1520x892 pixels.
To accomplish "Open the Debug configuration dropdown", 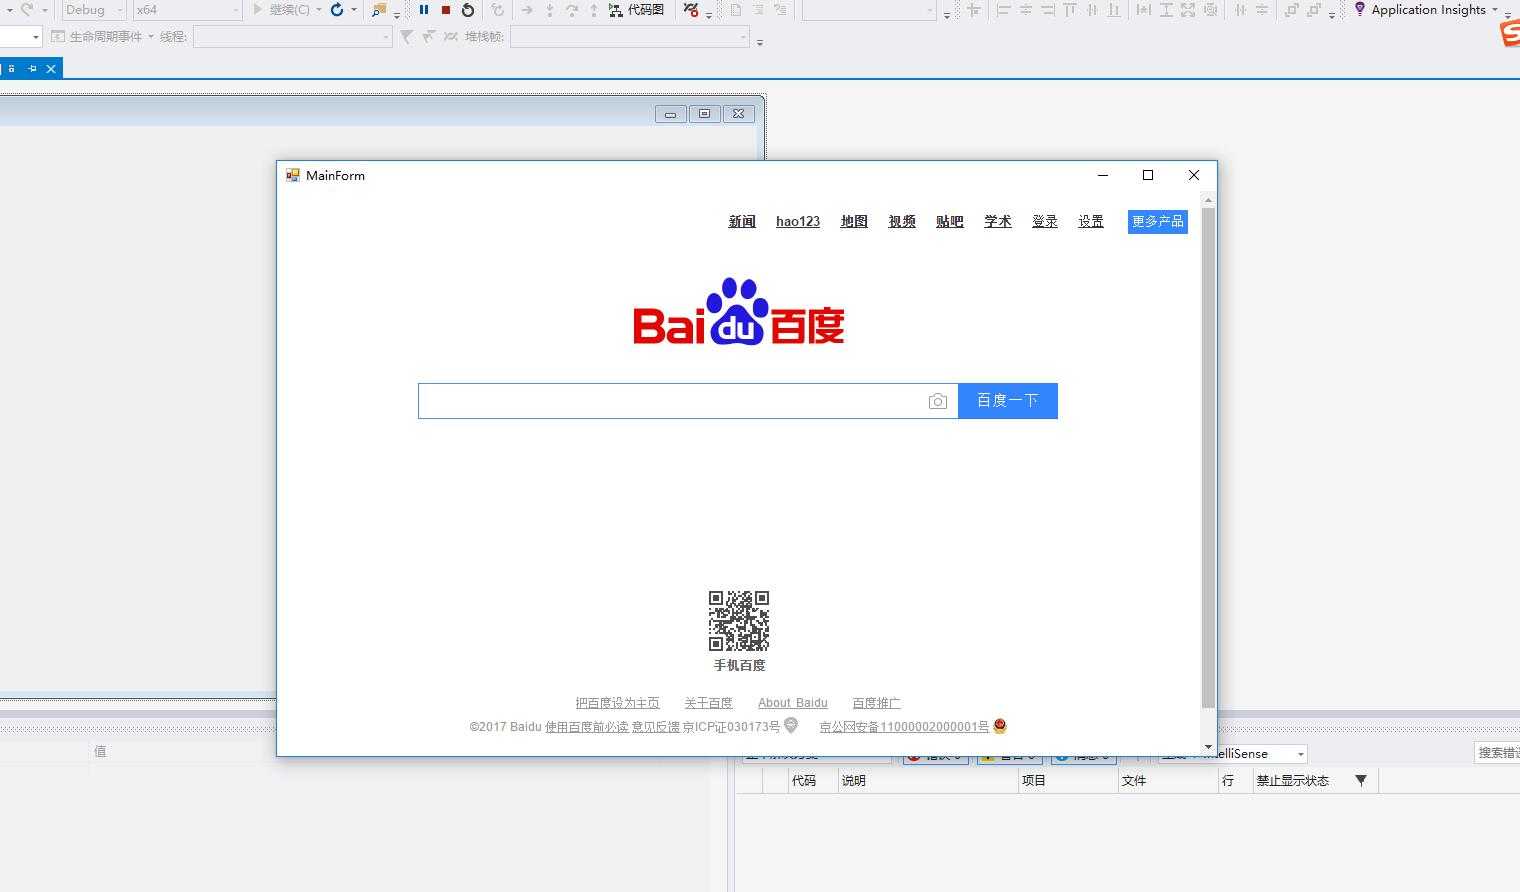I will pyautogui.click(x=94, y=10).
